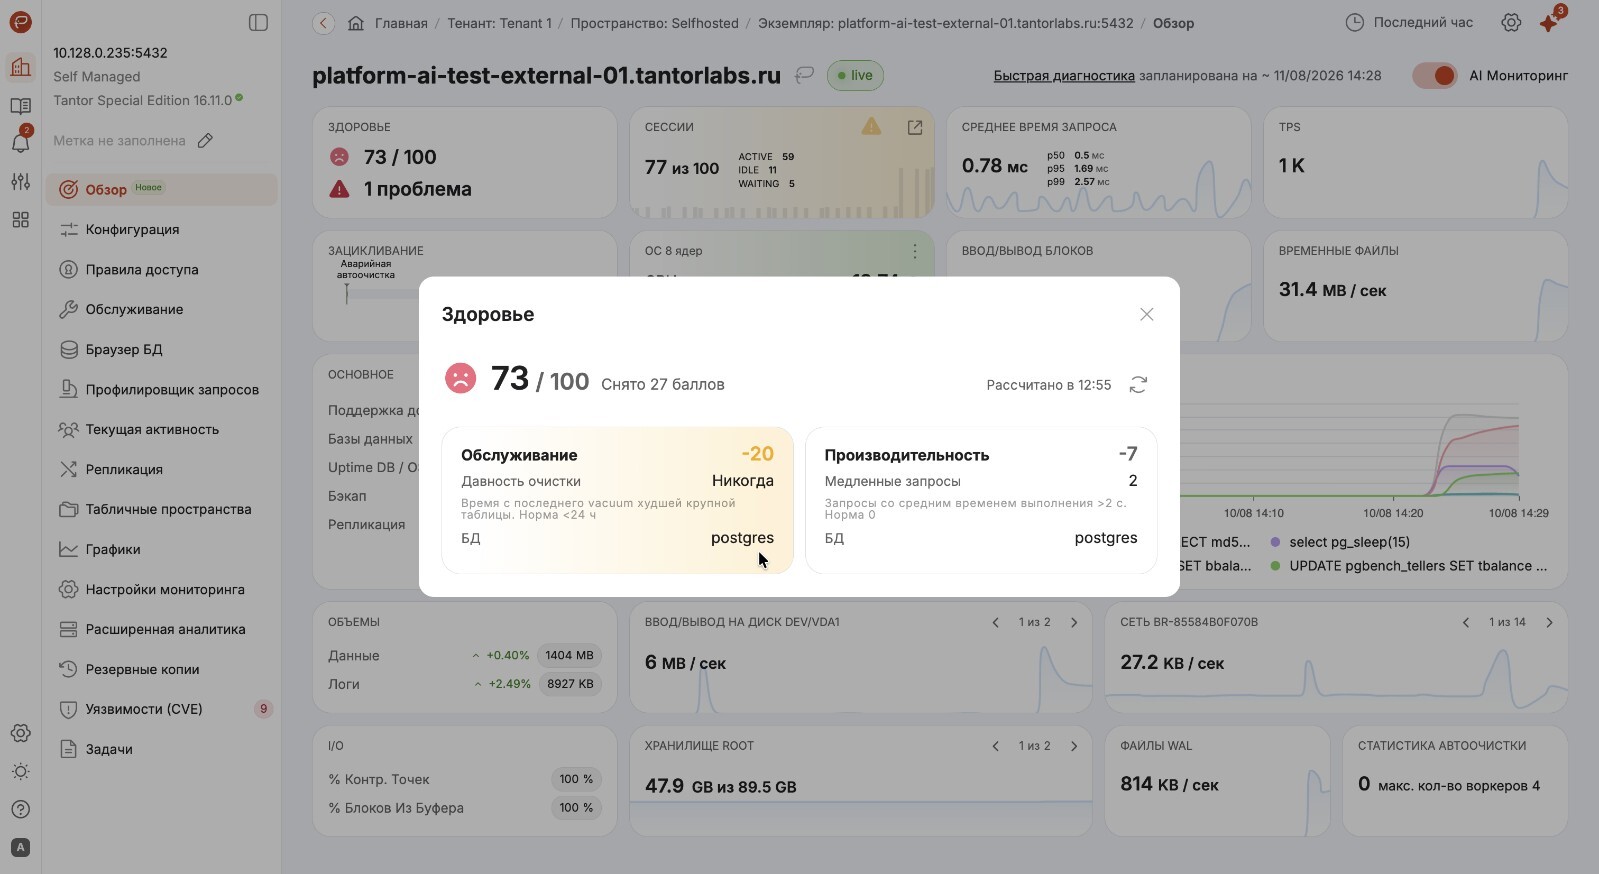Open the instances building icon in left rail
The width and height of the screenshot is (1599, 874).
tap(20, 67)
